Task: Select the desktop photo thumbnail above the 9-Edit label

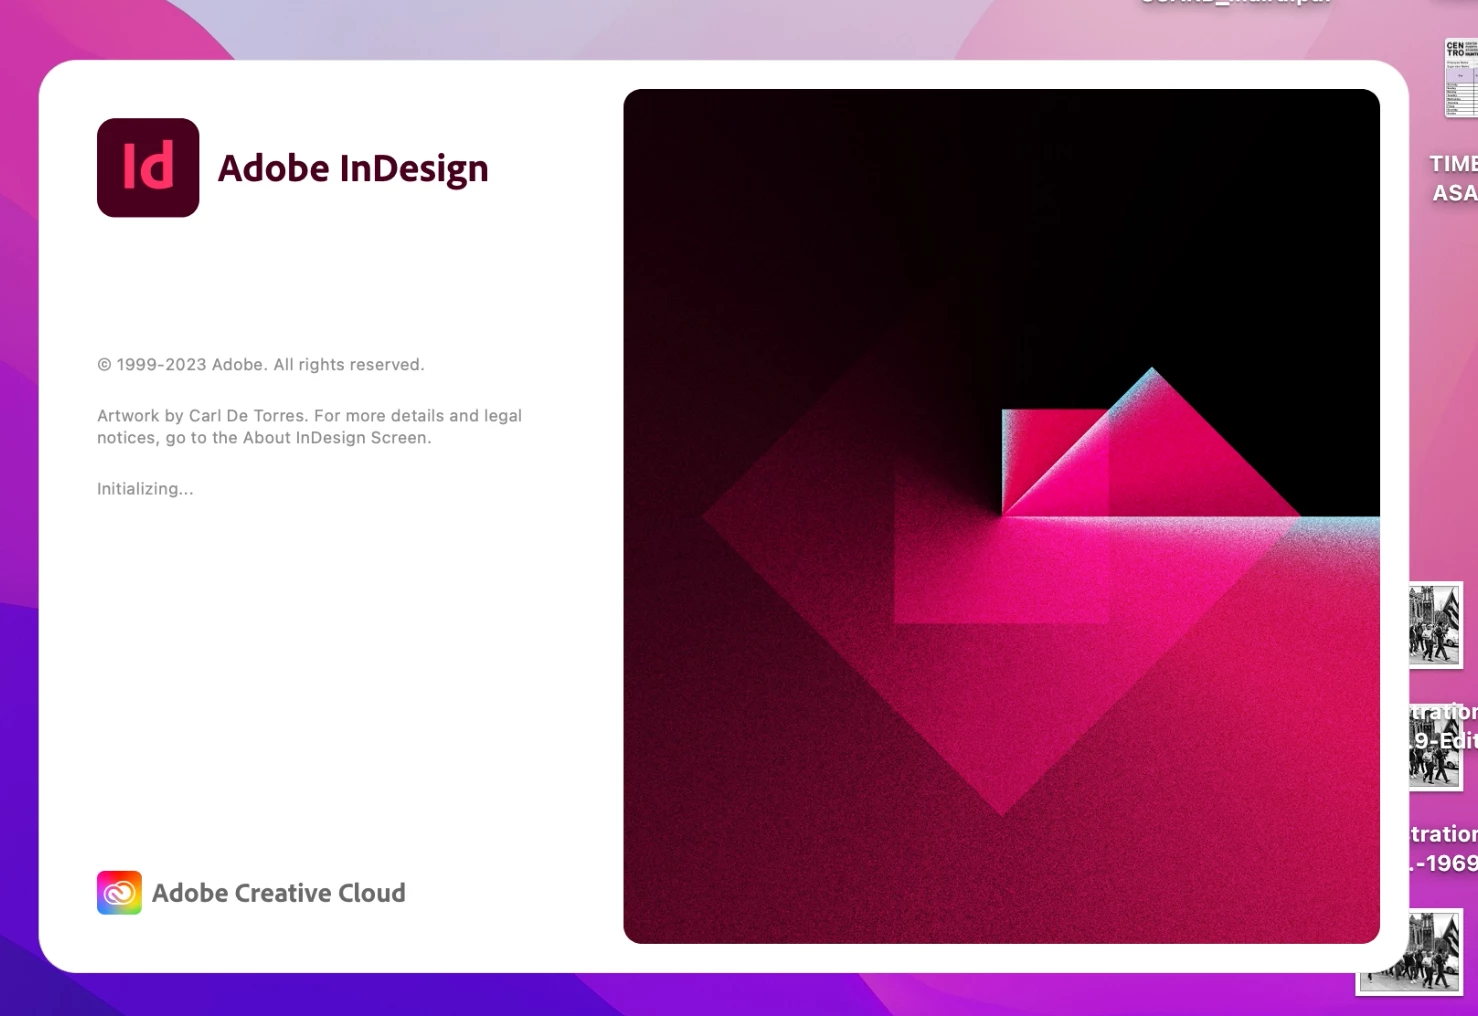Action: pos(1436,625)
